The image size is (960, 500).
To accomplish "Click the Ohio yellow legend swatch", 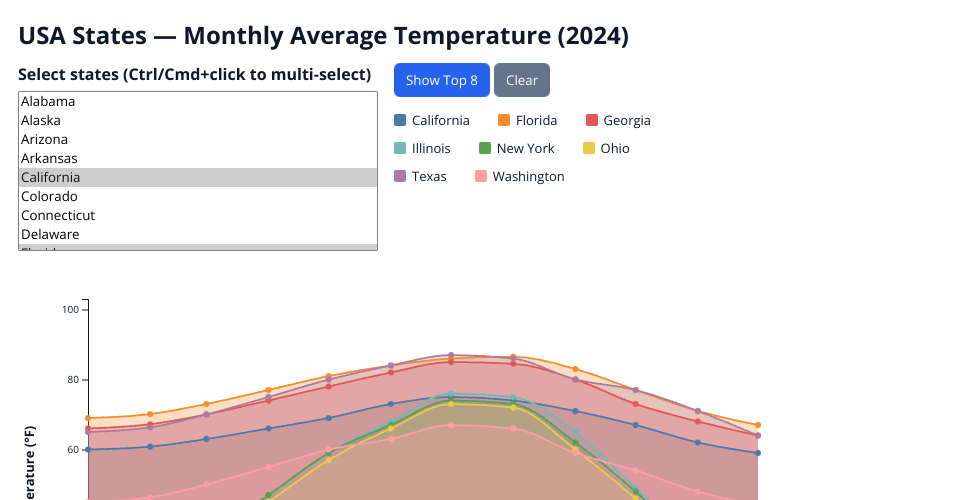I will tap(589, 148).
